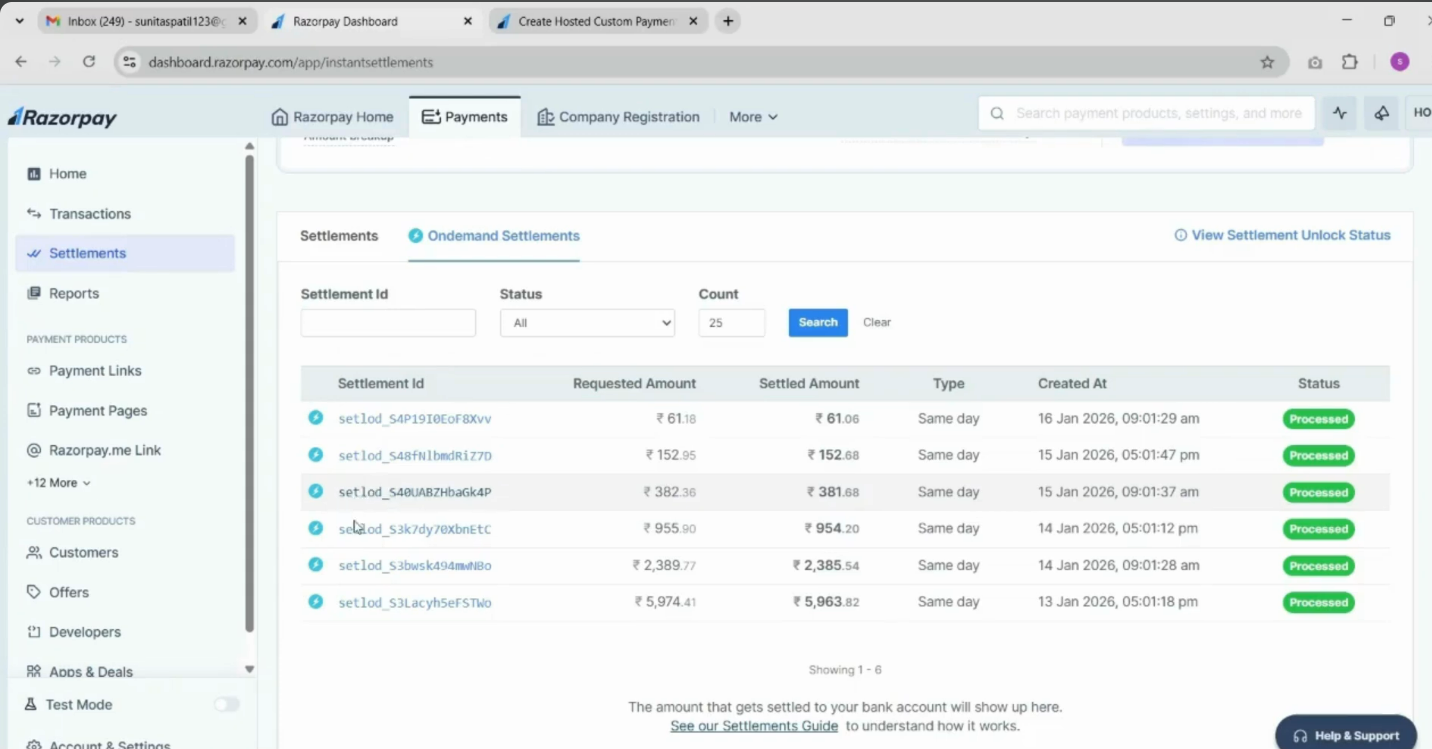The height and width of the screenshot is (749, 1432).
Task: Open the Company Registration tab
Action: 619,117
